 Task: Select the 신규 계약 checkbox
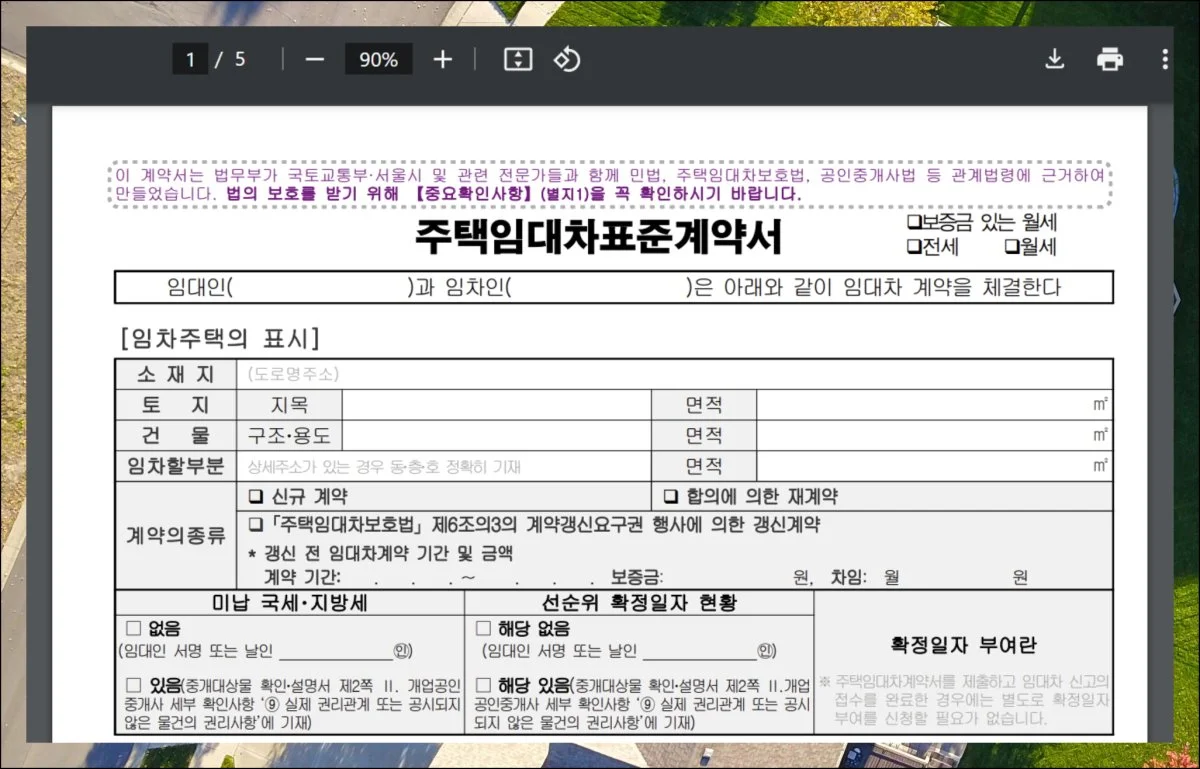255,497
